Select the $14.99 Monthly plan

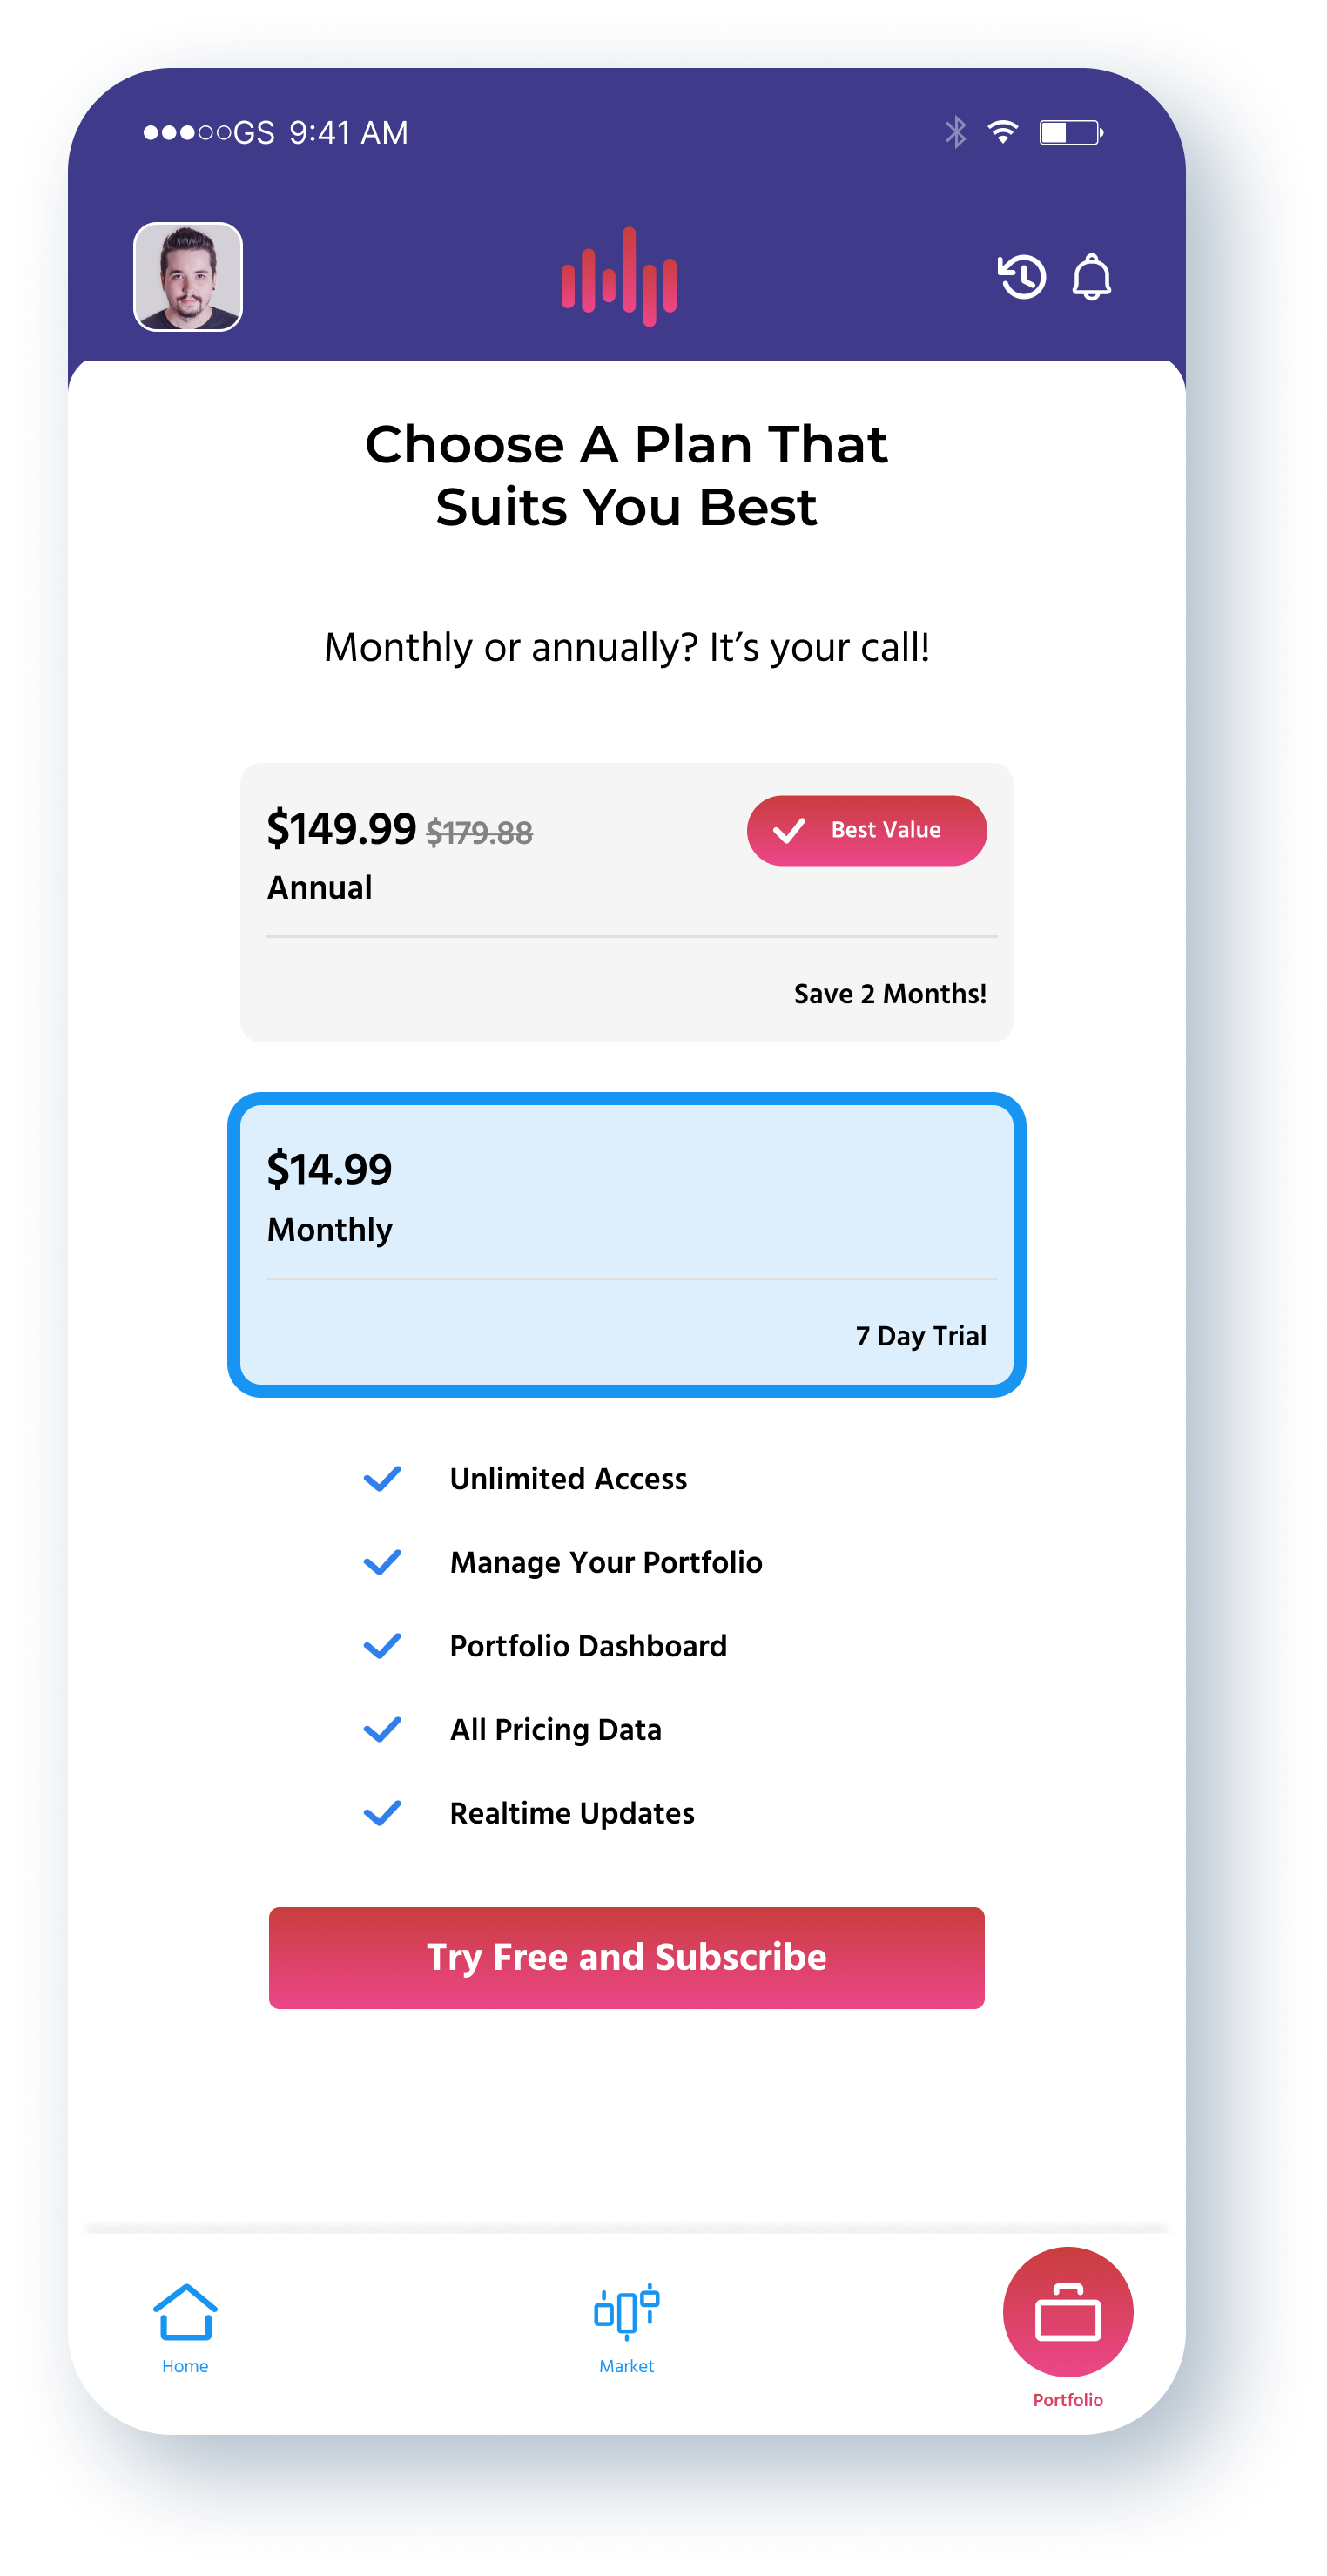click(x=626, y=1244)
